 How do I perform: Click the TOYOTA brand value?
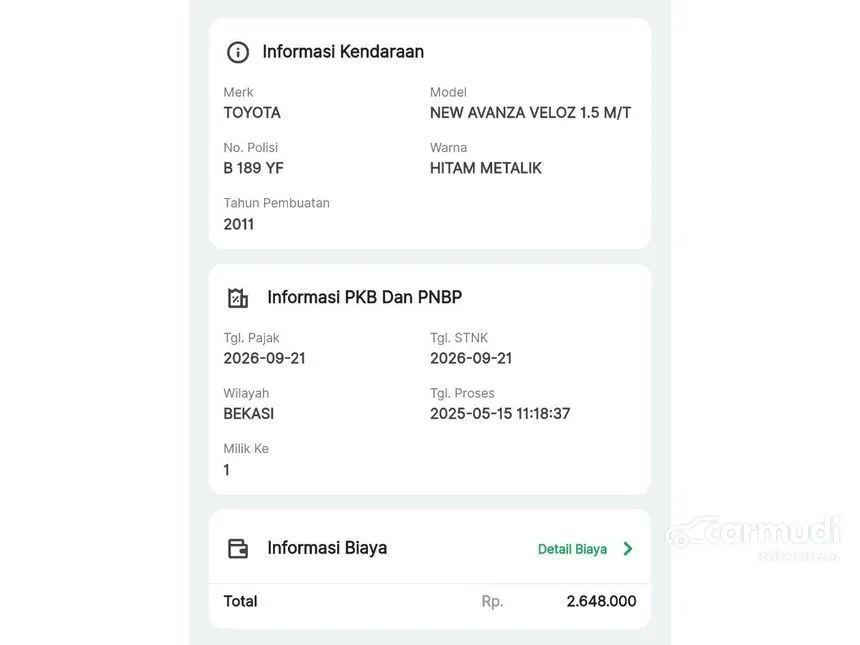252,112
